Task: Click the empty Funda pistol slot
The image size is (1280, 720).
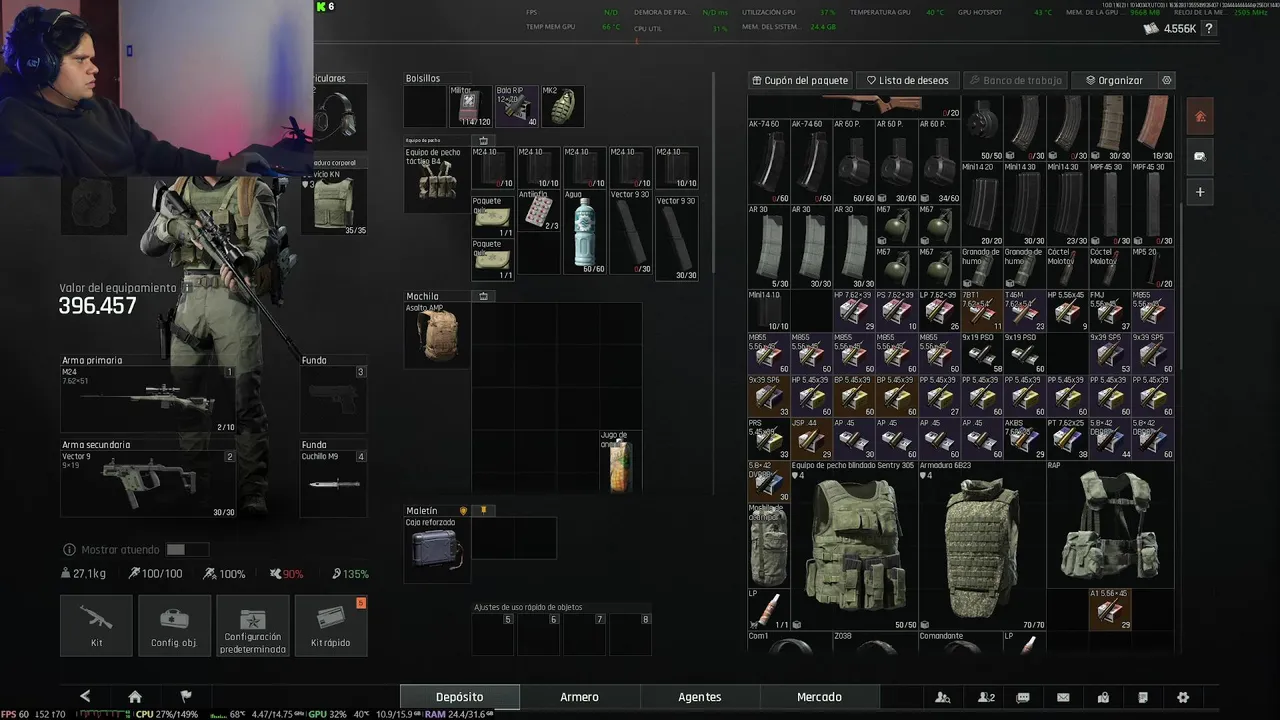Action: click(x=334, y=400)
